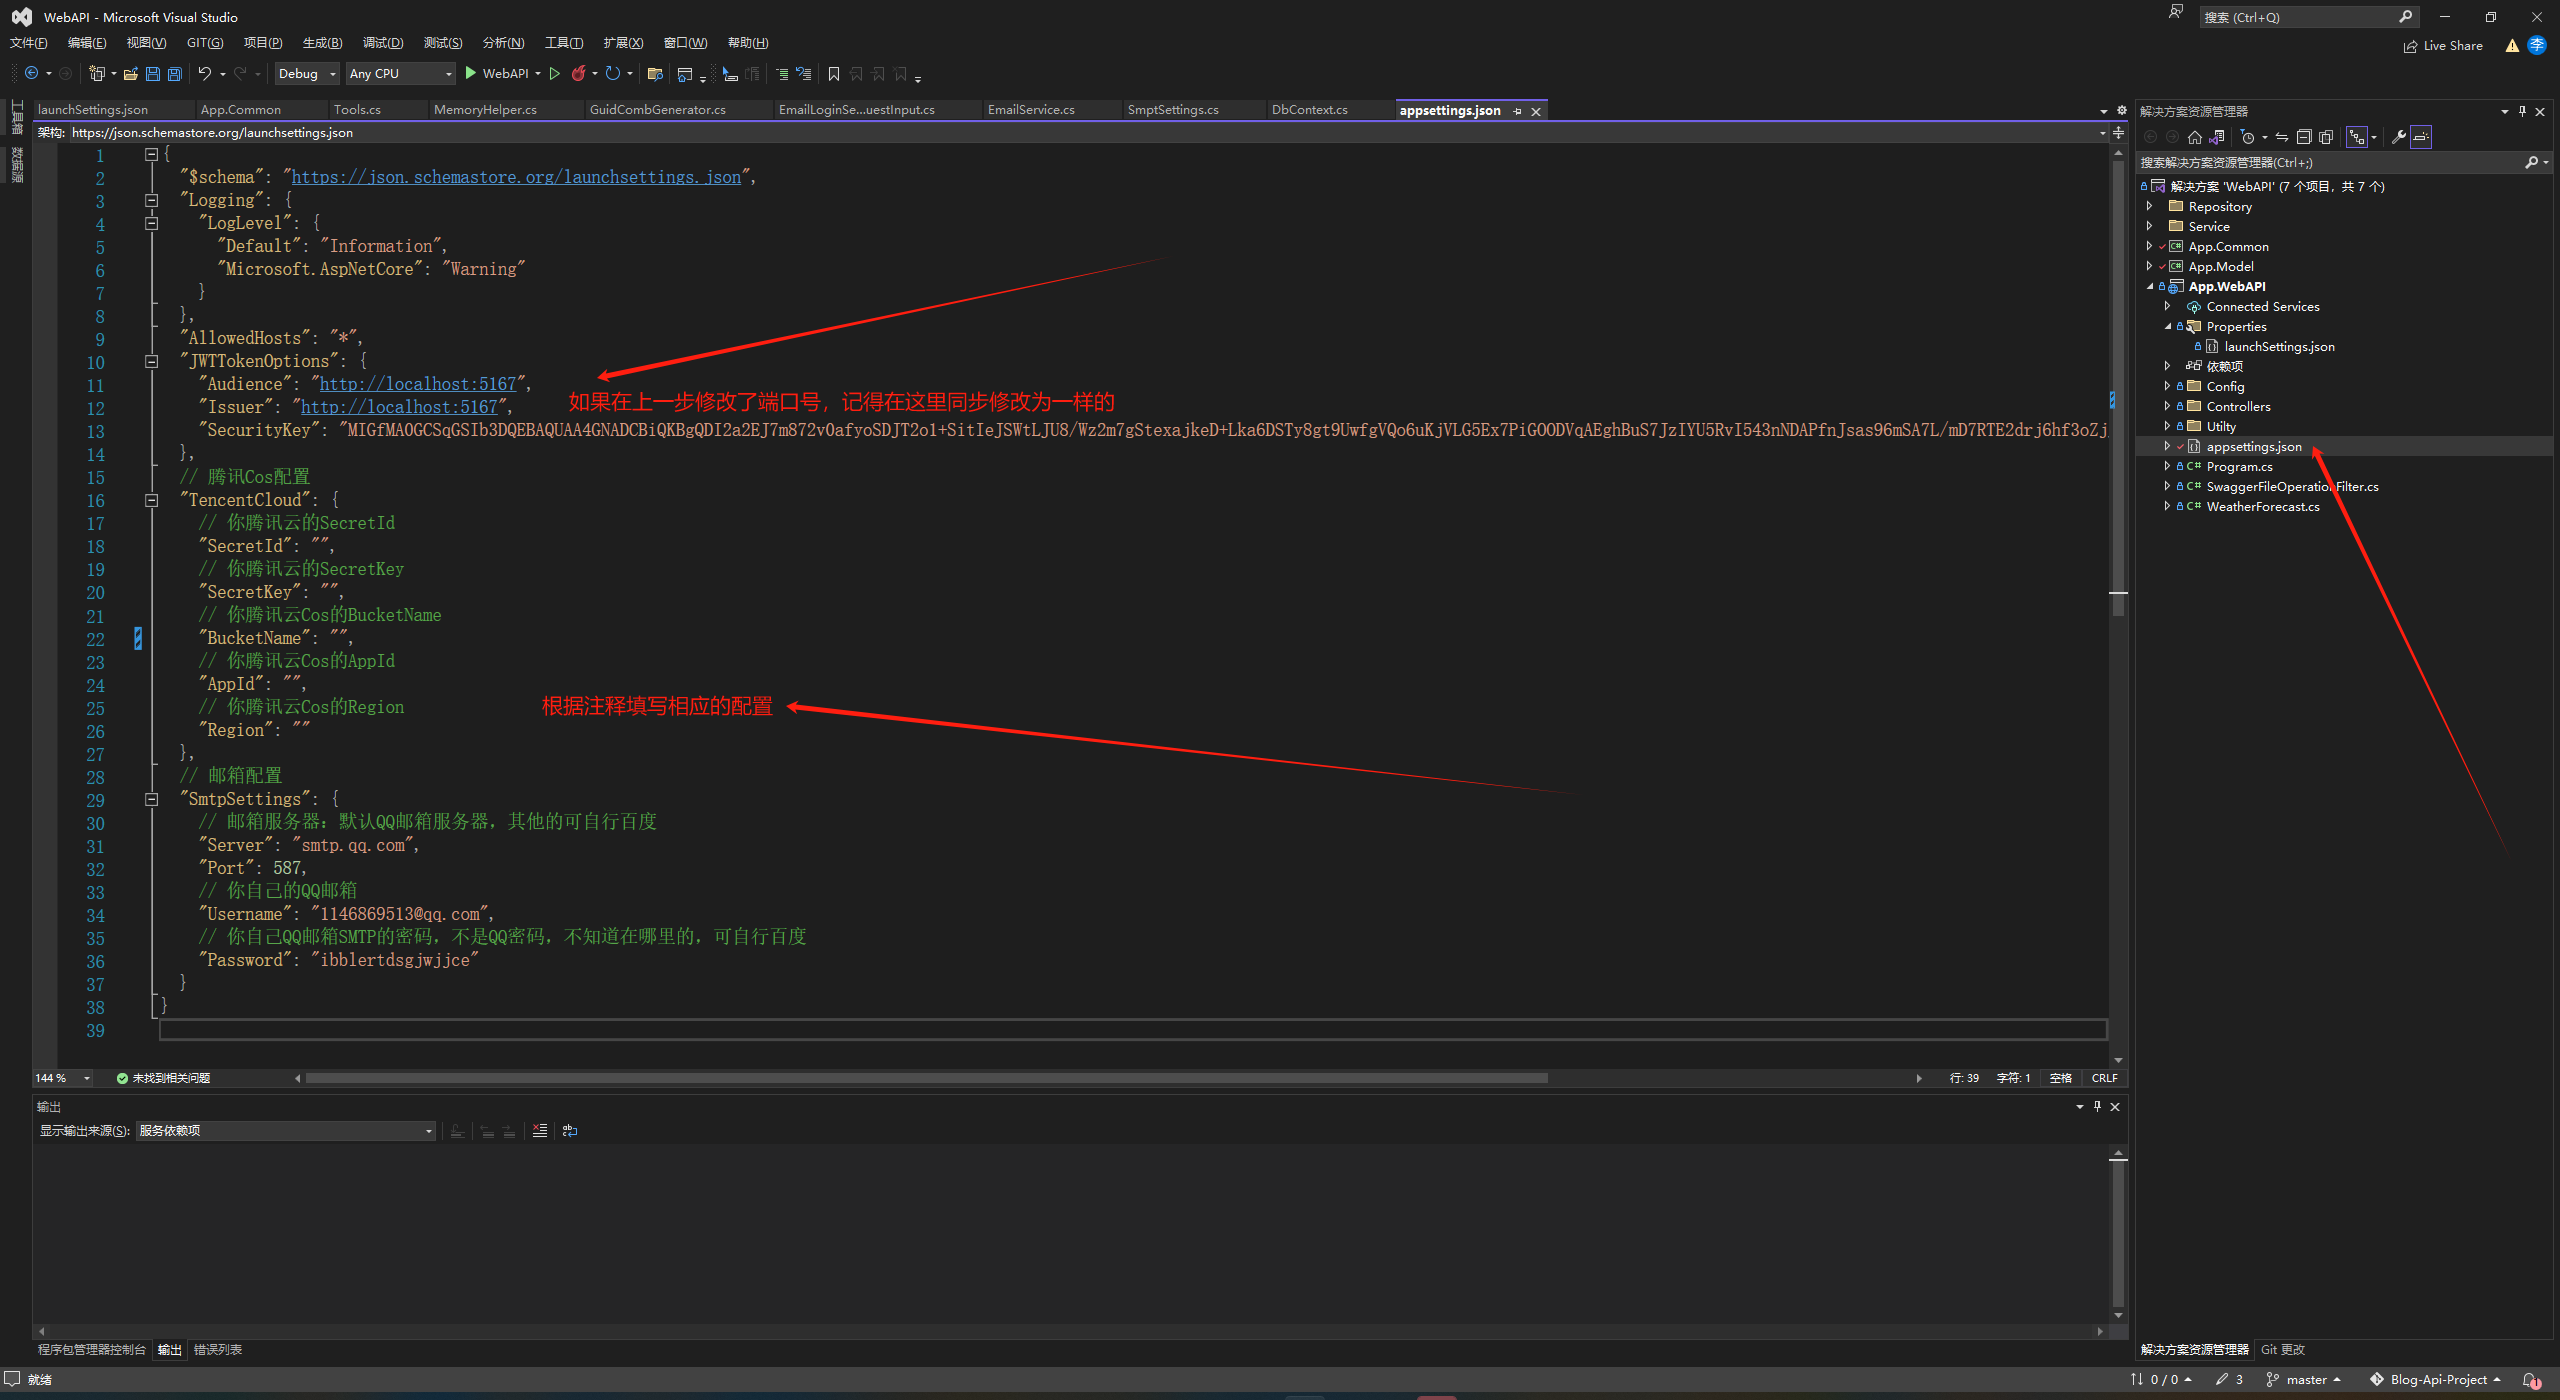Click the Restart circular arrow icon

(x=613, y=73)
